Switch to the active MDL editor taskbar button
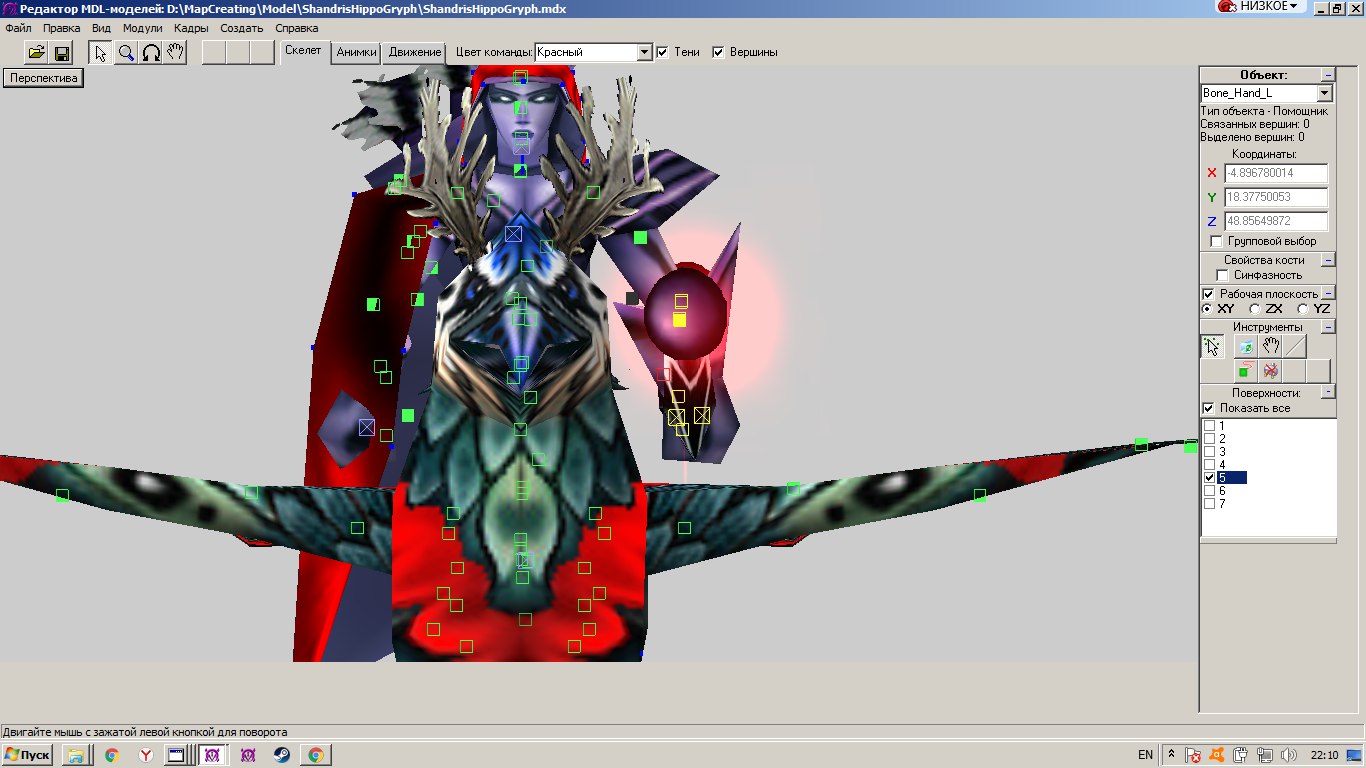Screen dimensions: 1366x768 (x=212, y=755)
